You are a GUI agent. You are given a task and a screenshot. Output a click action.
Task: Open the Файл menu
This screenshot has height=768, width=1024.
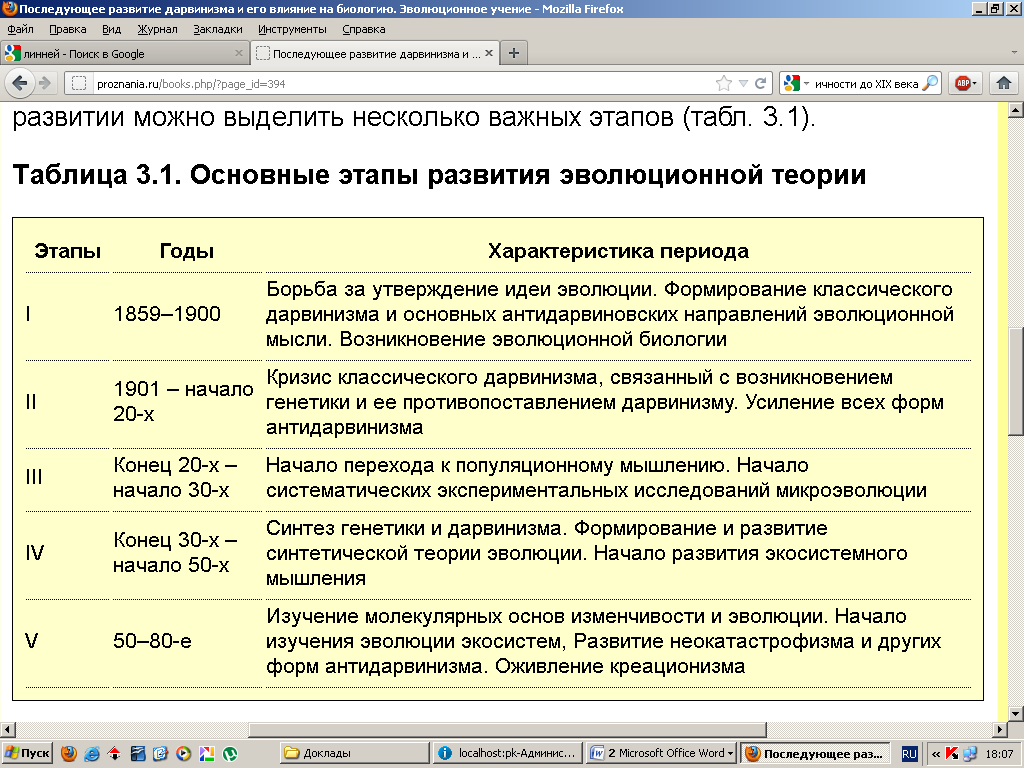20,29
